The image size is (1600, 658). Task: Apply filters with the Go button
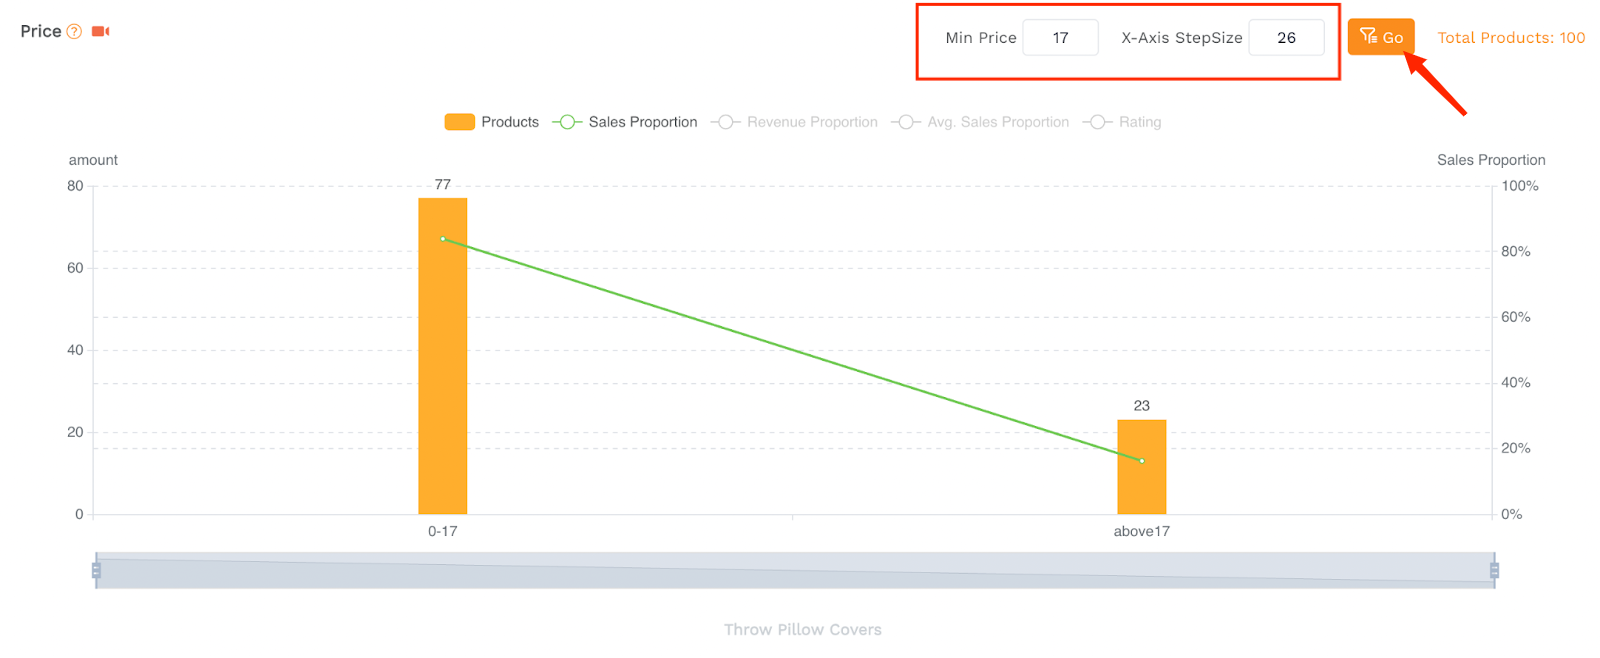(x=1381, y=37)
